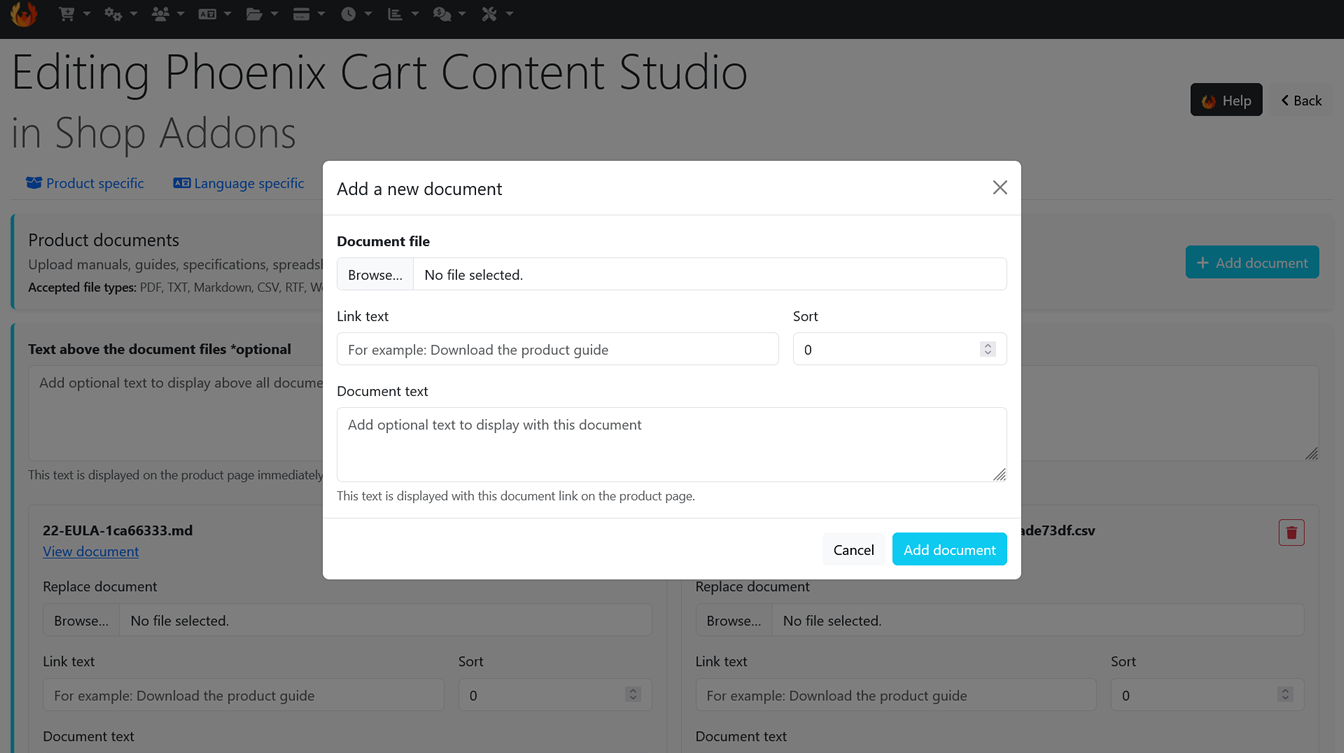The image size is (1344, 753).
Task: Go Back using the header button
Action: (x=1301, y=100)
